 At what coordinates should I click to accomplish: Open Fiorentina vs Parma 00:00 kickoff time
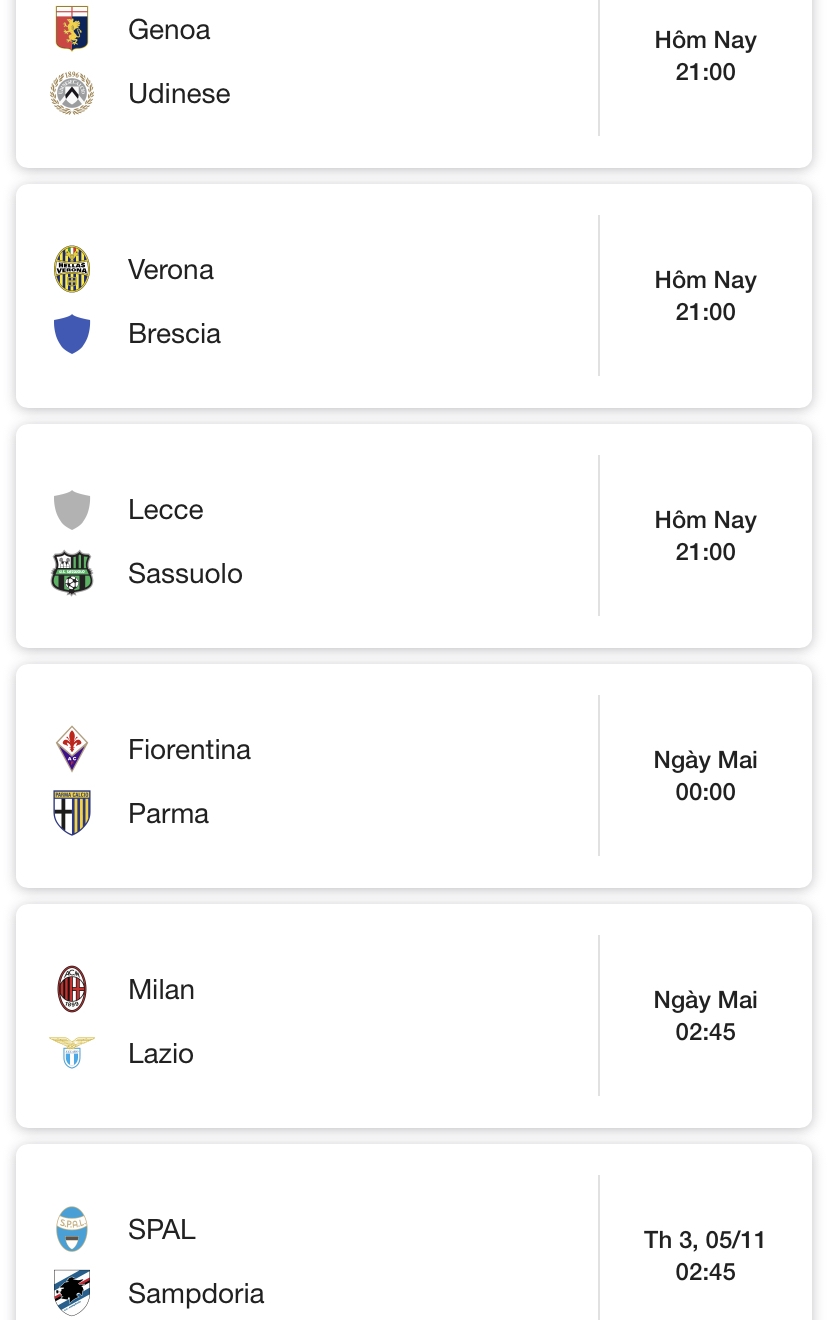click(x=705, y=791)
